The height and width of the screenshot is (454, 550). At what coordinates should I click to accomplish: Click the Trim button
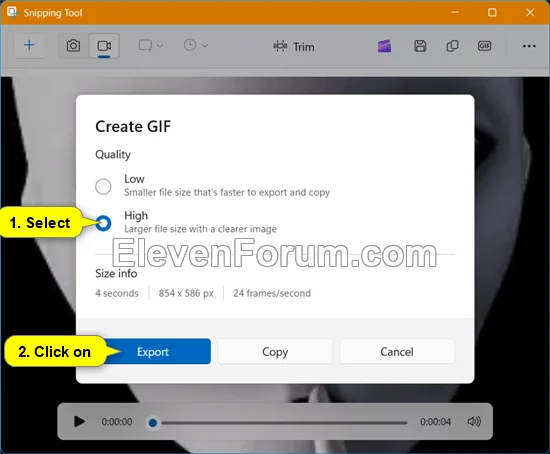tap(294, 46)
